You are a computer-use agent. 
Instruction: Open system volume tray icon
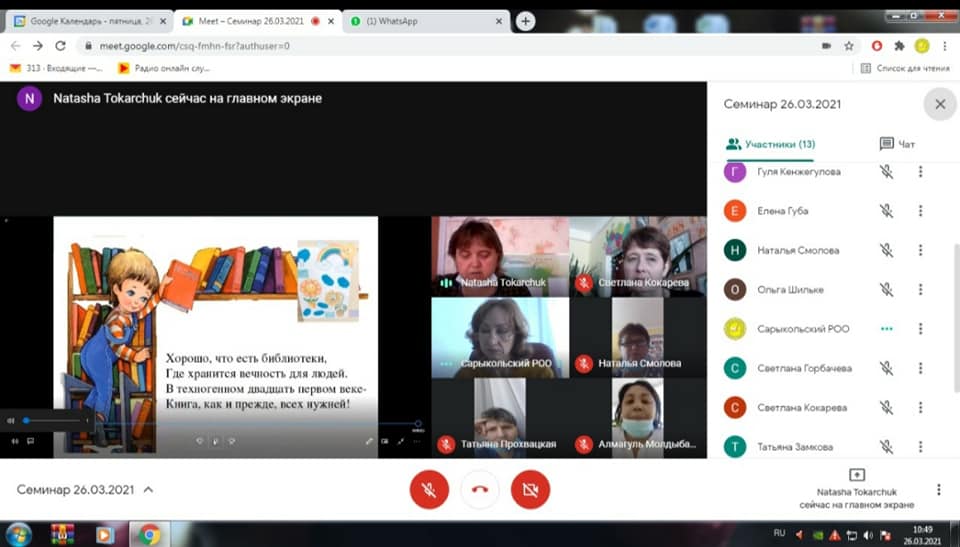[868, 535]
